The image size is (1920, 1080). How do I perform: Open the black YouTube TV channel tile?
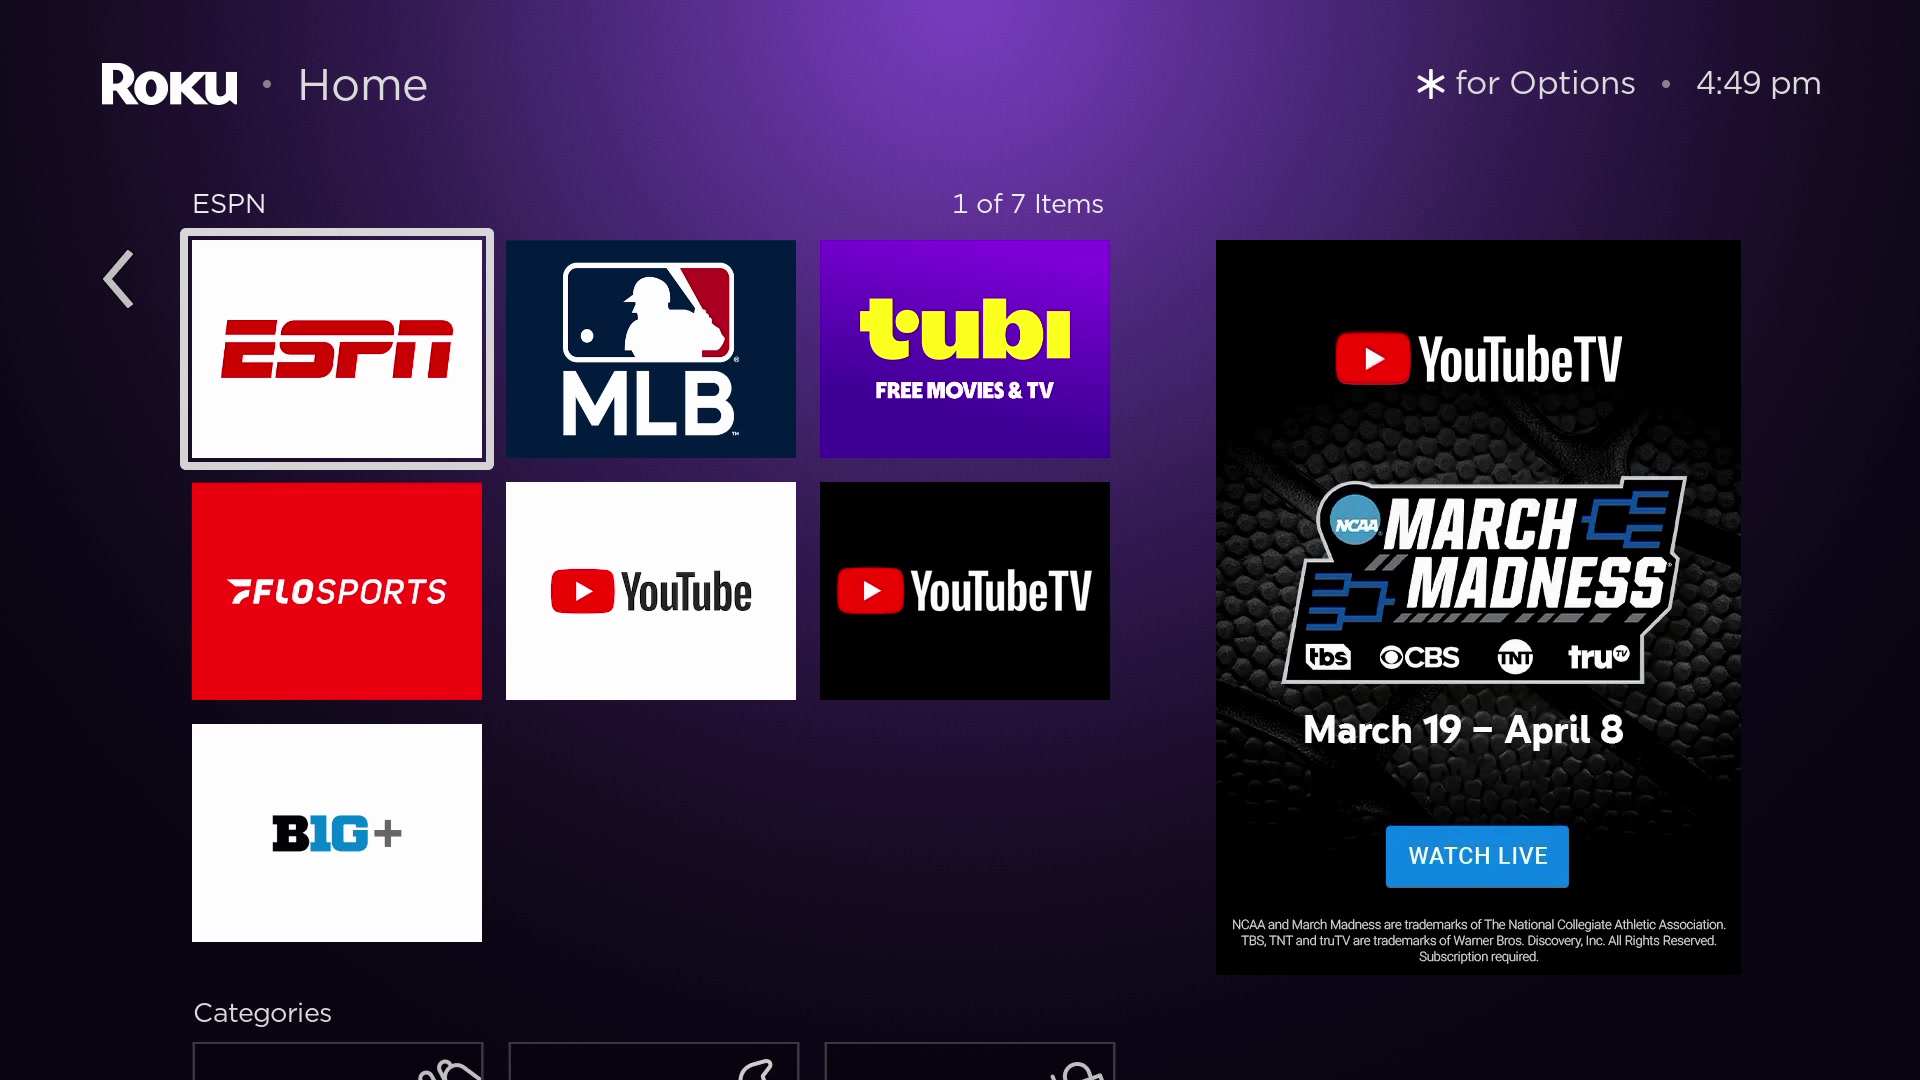tap(965, 591)
